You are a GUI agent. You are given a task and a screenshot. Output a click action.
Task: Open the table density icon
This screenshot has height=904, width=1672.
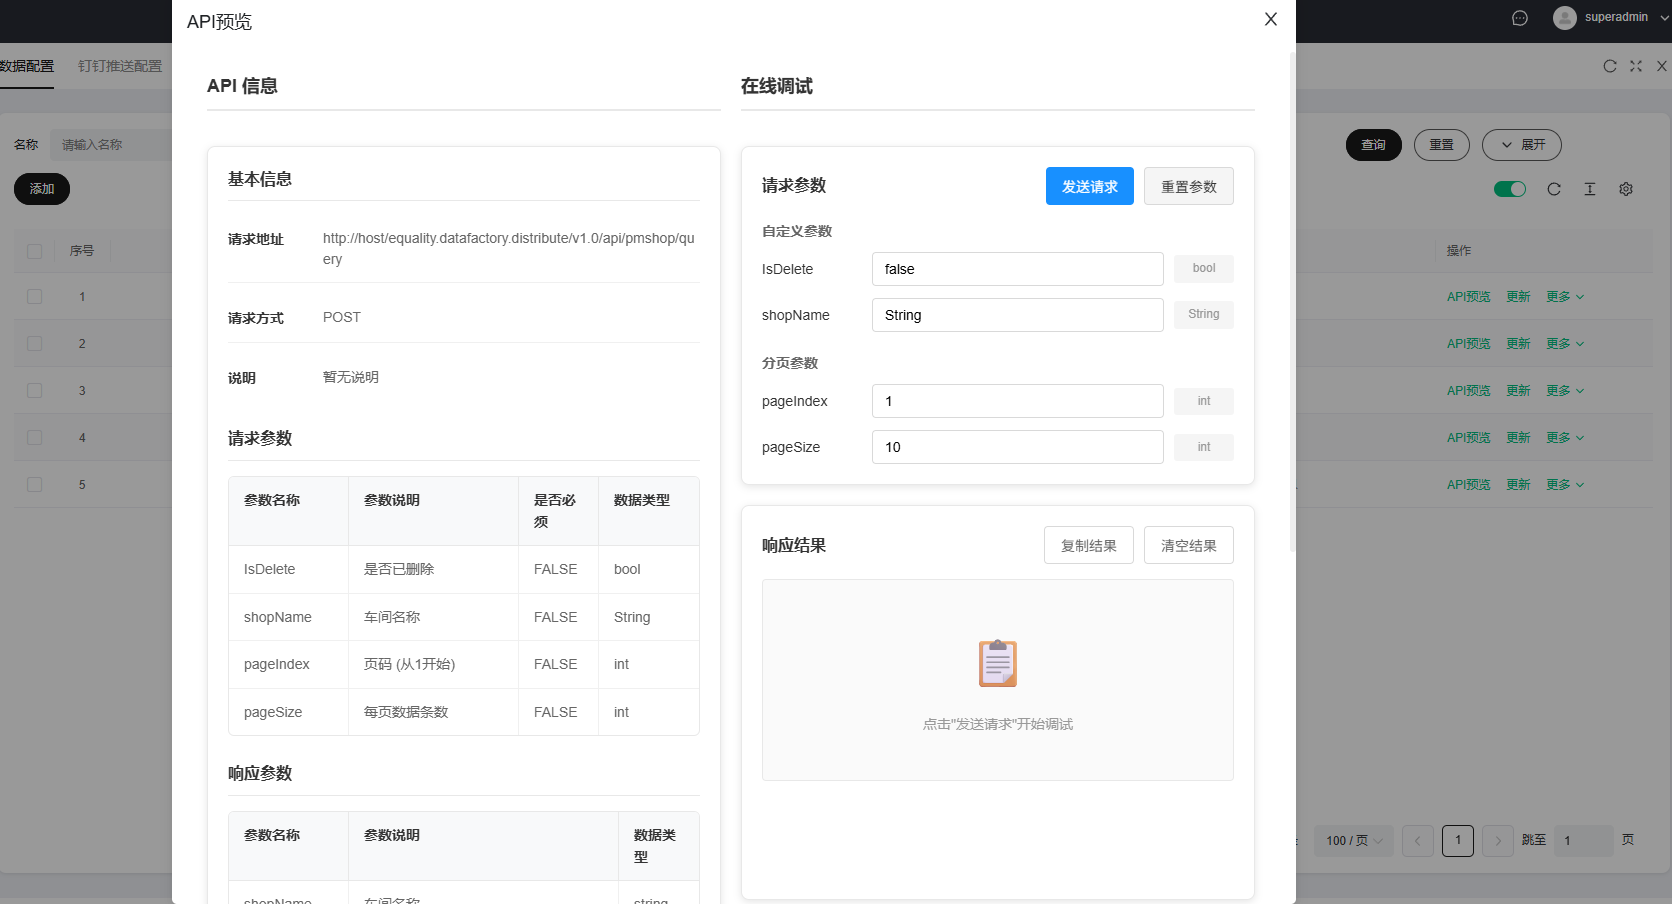[x=1590, y=189]
